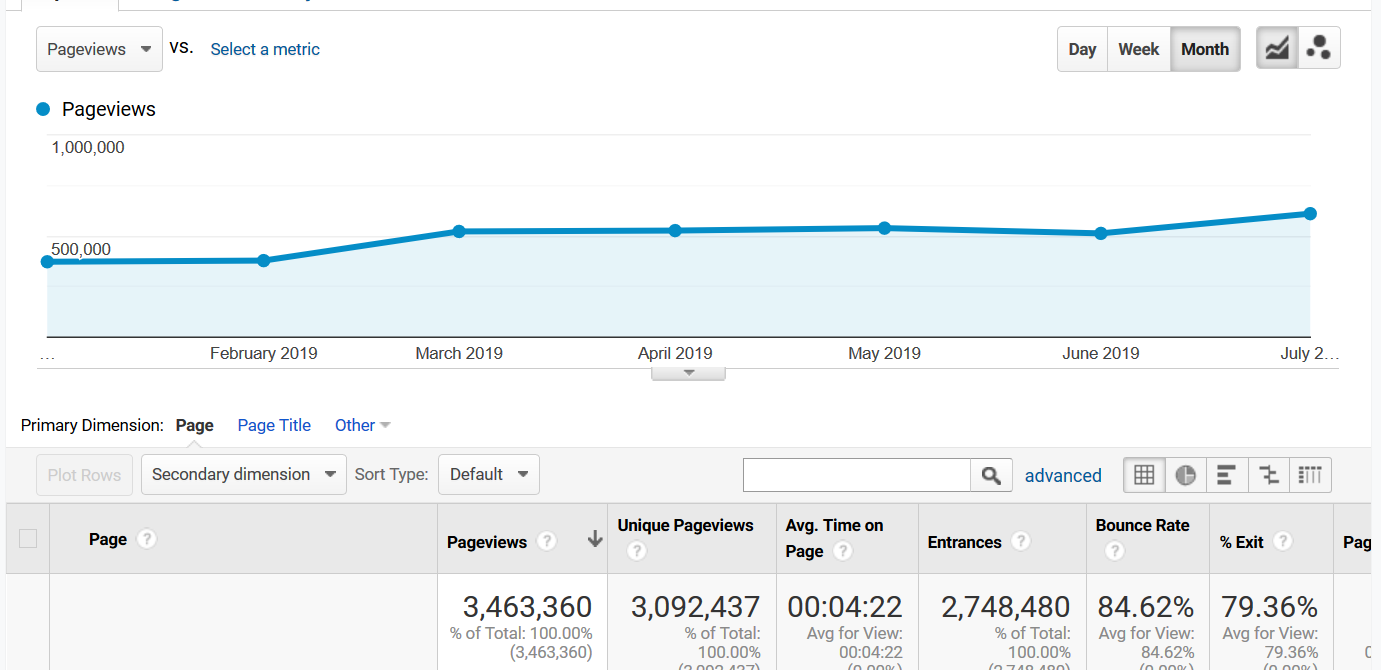Screen dimensions: 1381x670
Task: Select the performance bar view icon
Action: (1226, 475)
